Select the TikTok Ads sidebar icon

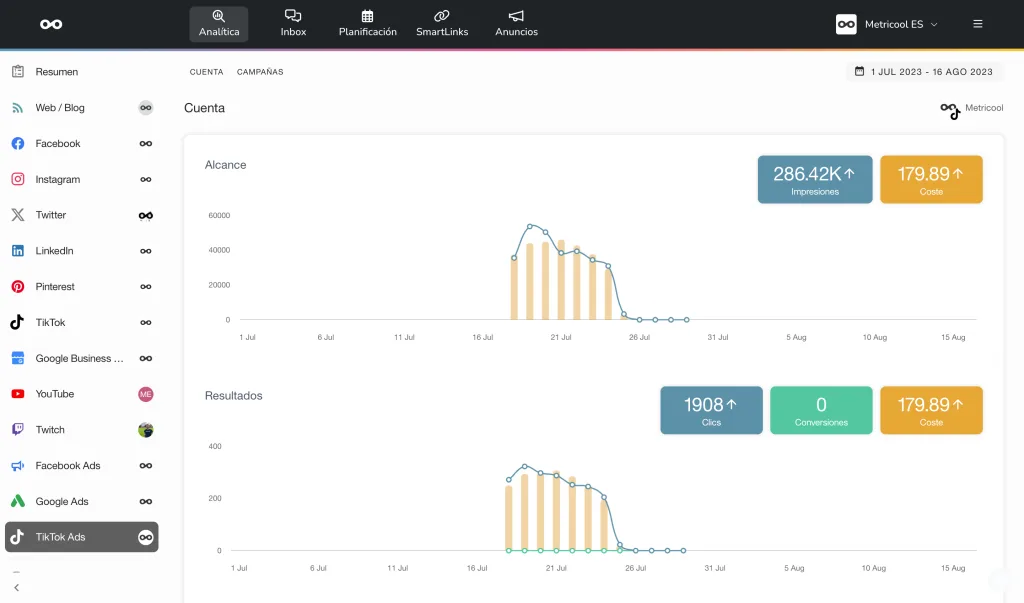[x=18, y=537]
